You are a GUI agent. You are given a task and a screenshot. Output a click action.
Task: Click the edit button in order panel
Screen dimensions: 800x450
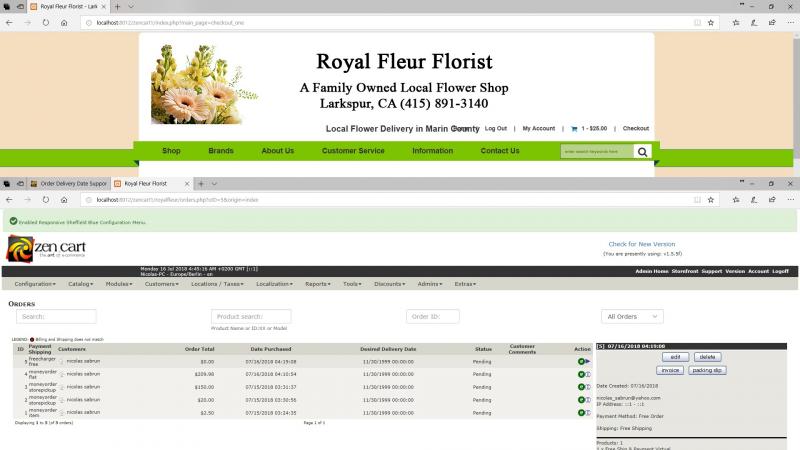point(676,357)
